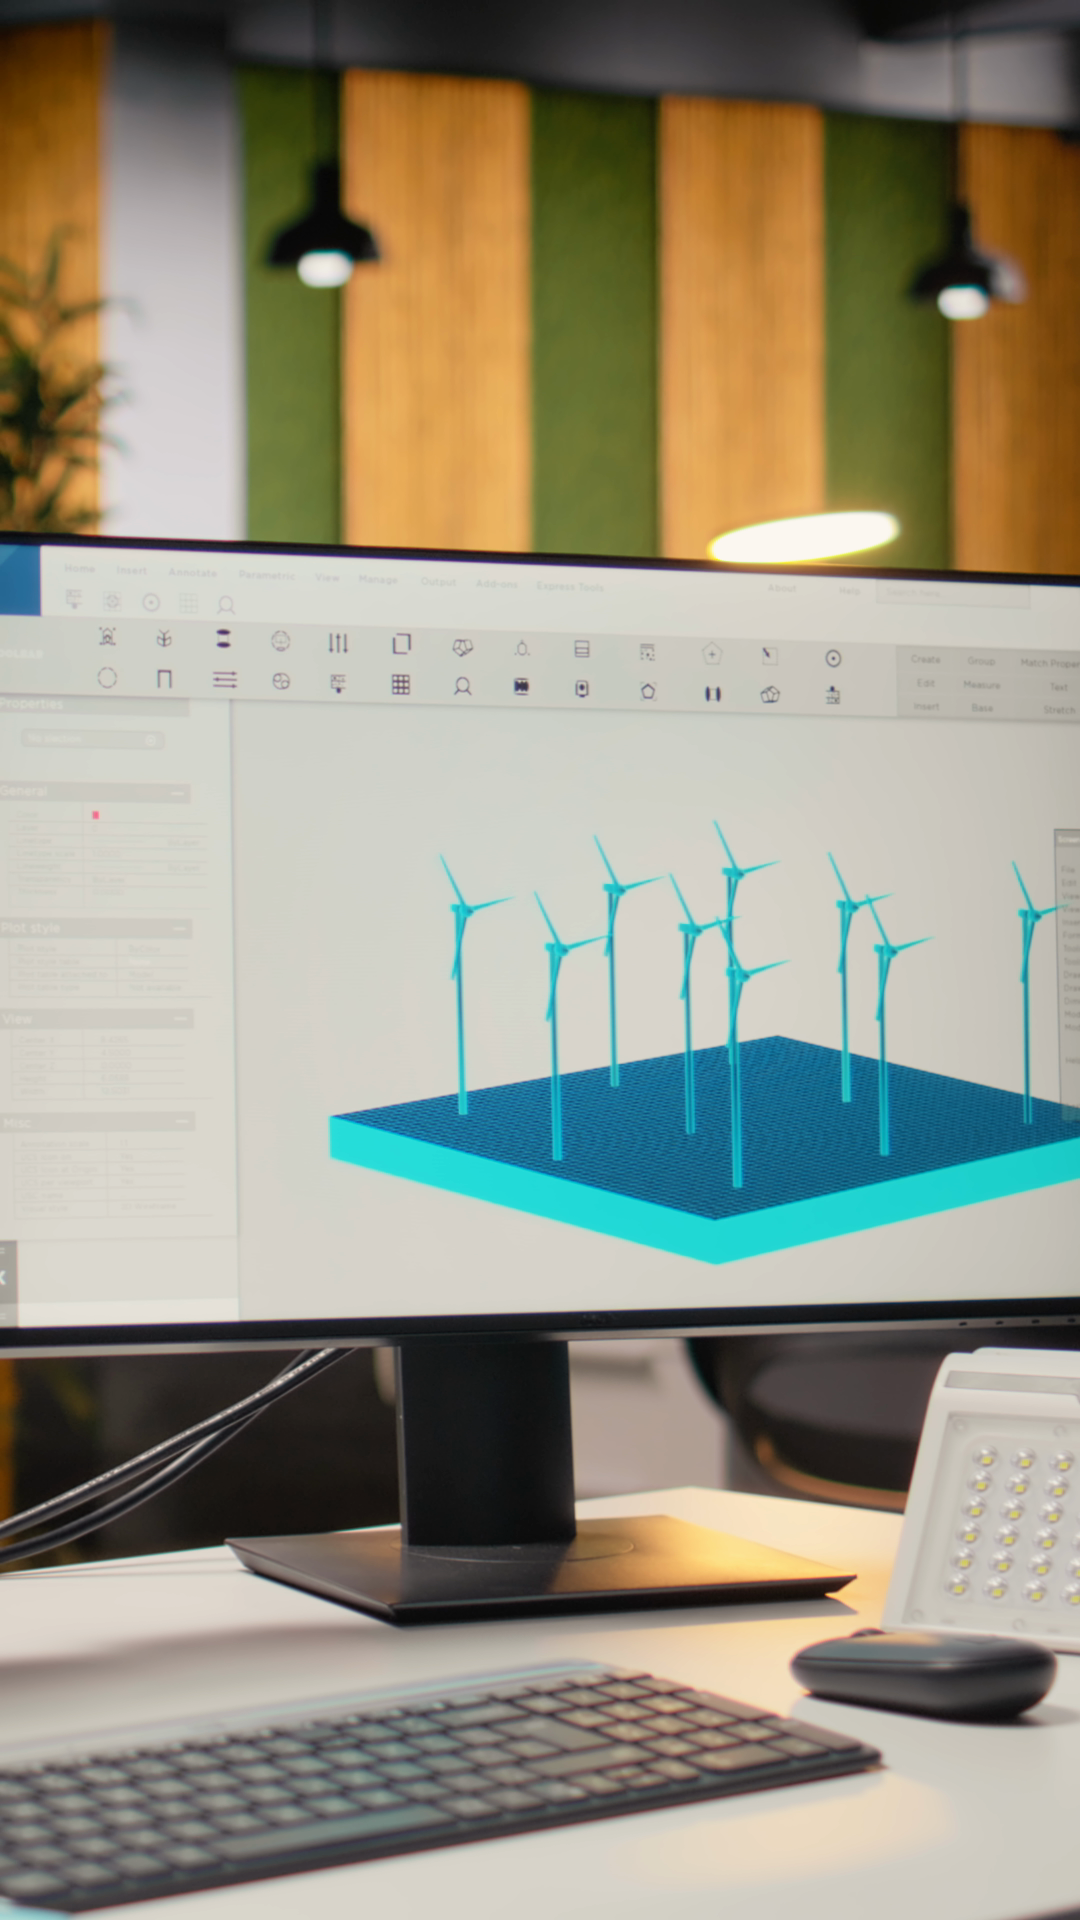Click the house-shaped icon with plus sign
This screenshot has width=1080, height=1920.
pos(711,654)
